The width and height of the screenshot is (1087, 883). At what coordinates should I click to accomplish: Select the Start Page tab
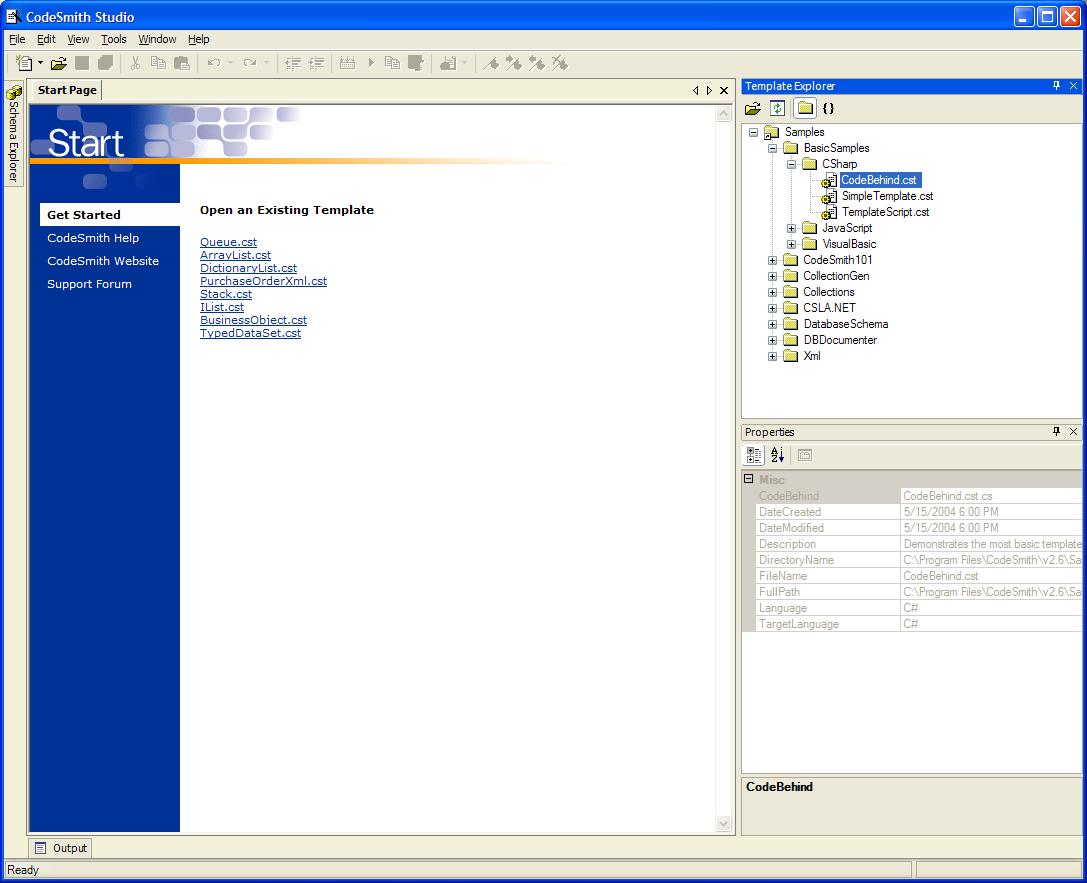point(67,90)
